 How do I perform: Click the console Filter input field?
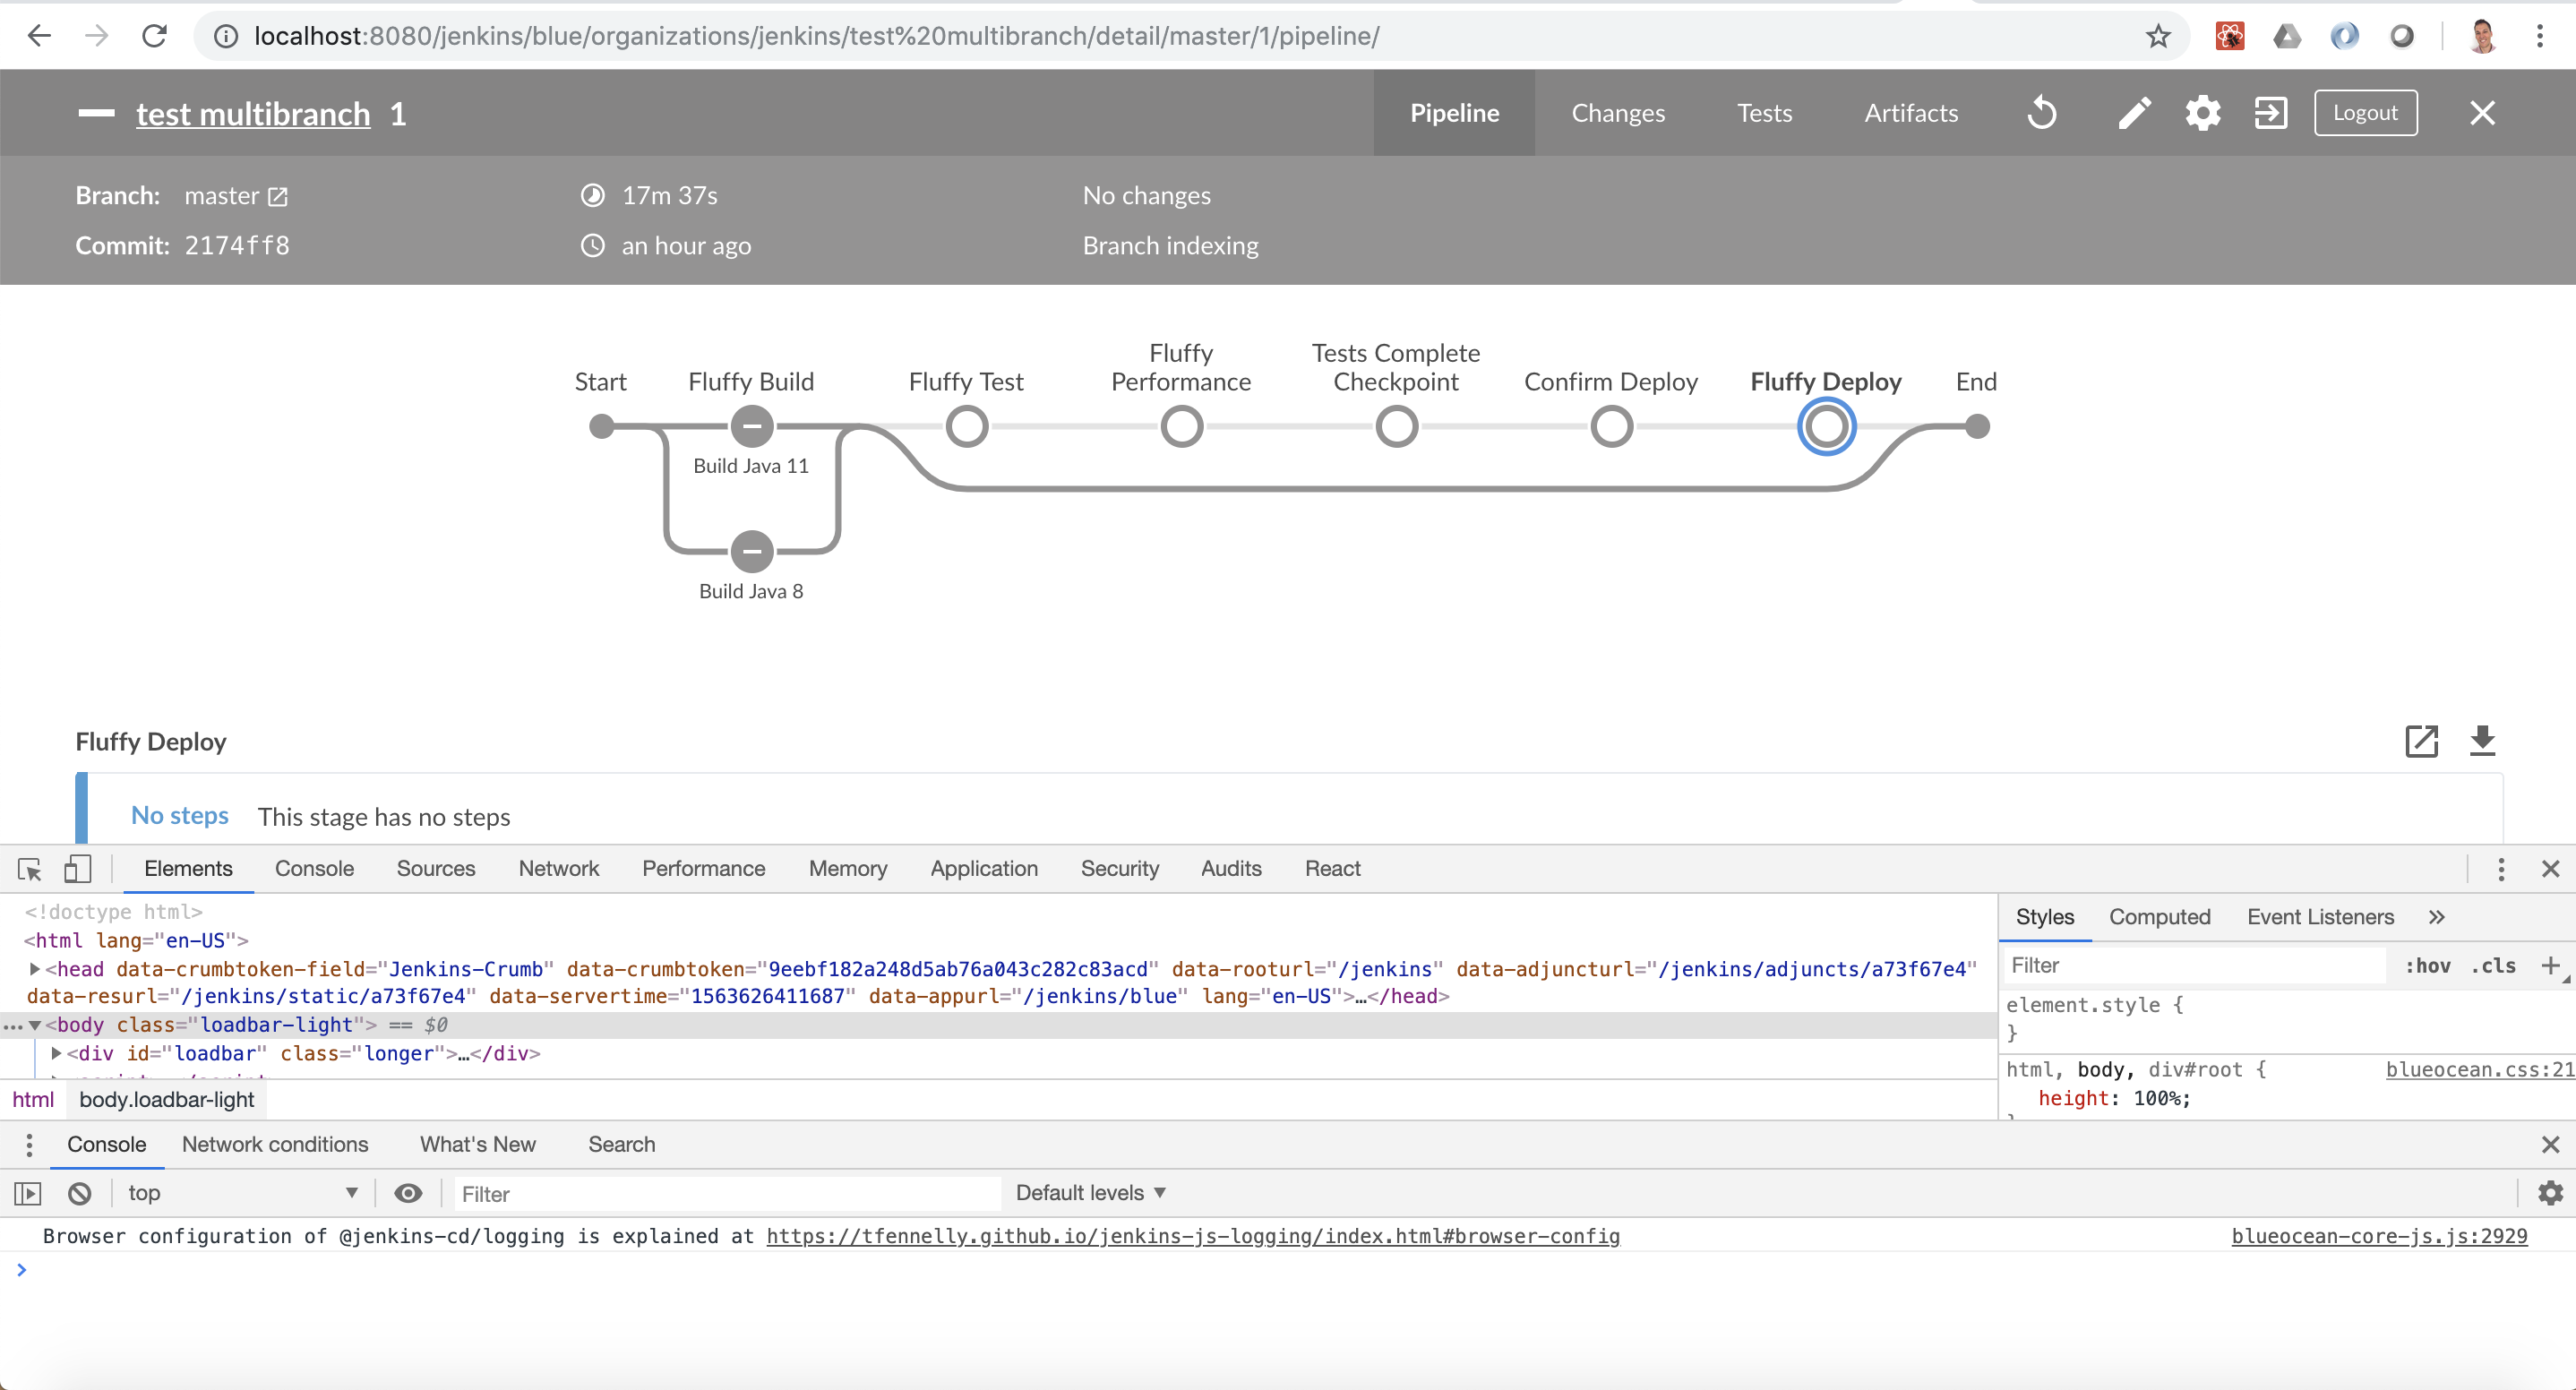(x=727, y=1193)
